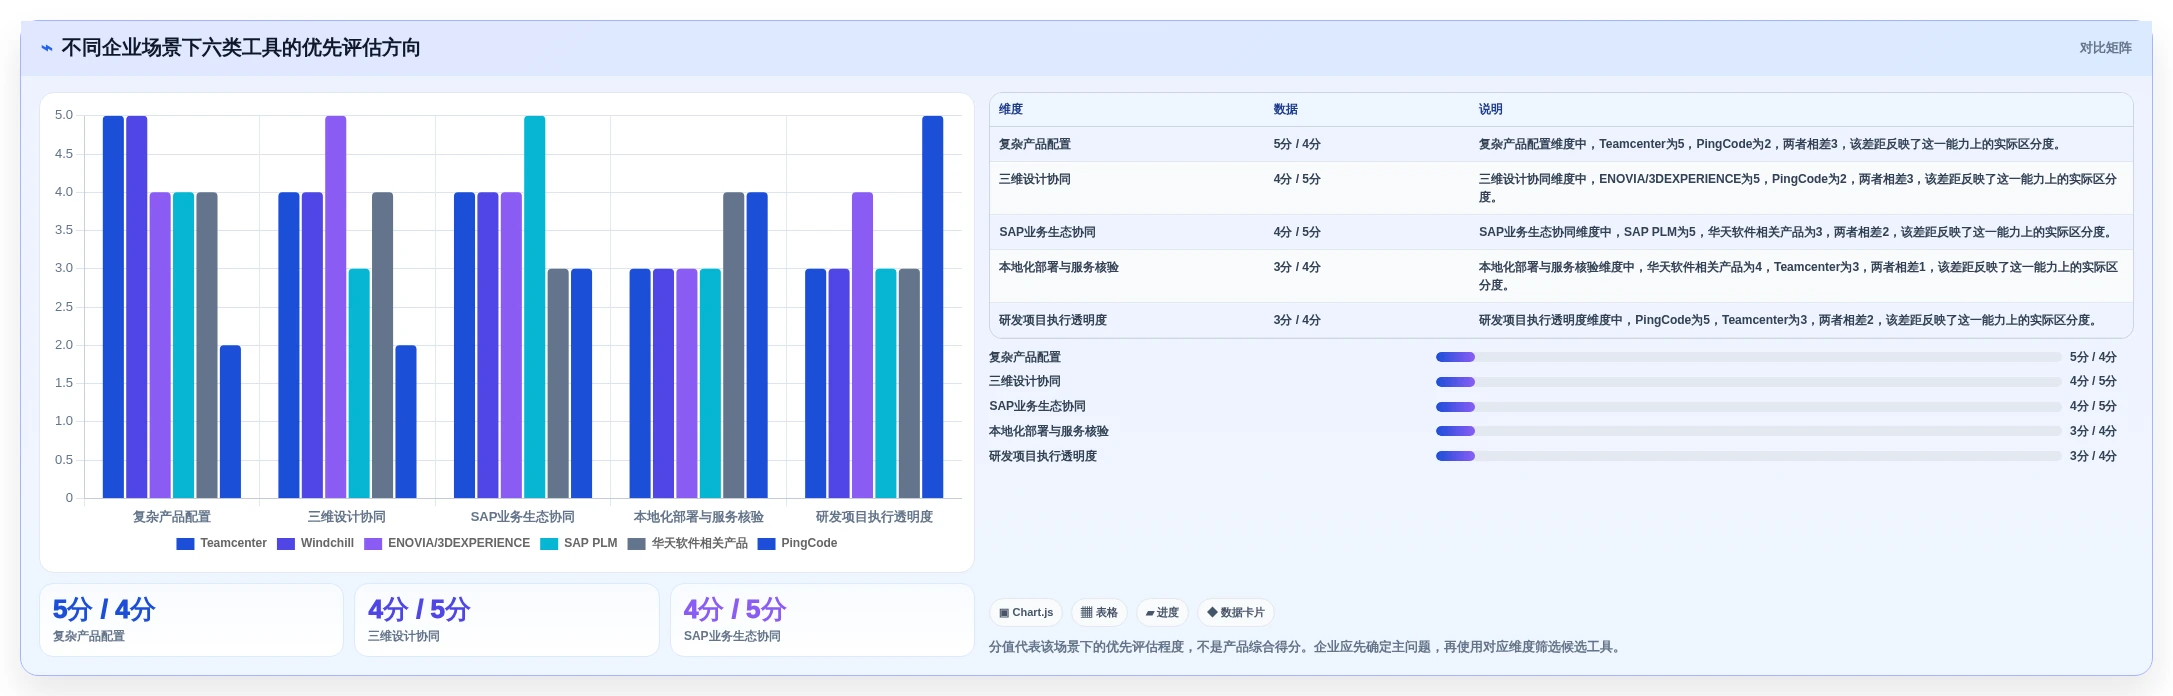The image size is (2173, 696).
Task: Click the 数据 value in the table's 本地化部署与服务核验 row
Action: [x=1297, y=267]
